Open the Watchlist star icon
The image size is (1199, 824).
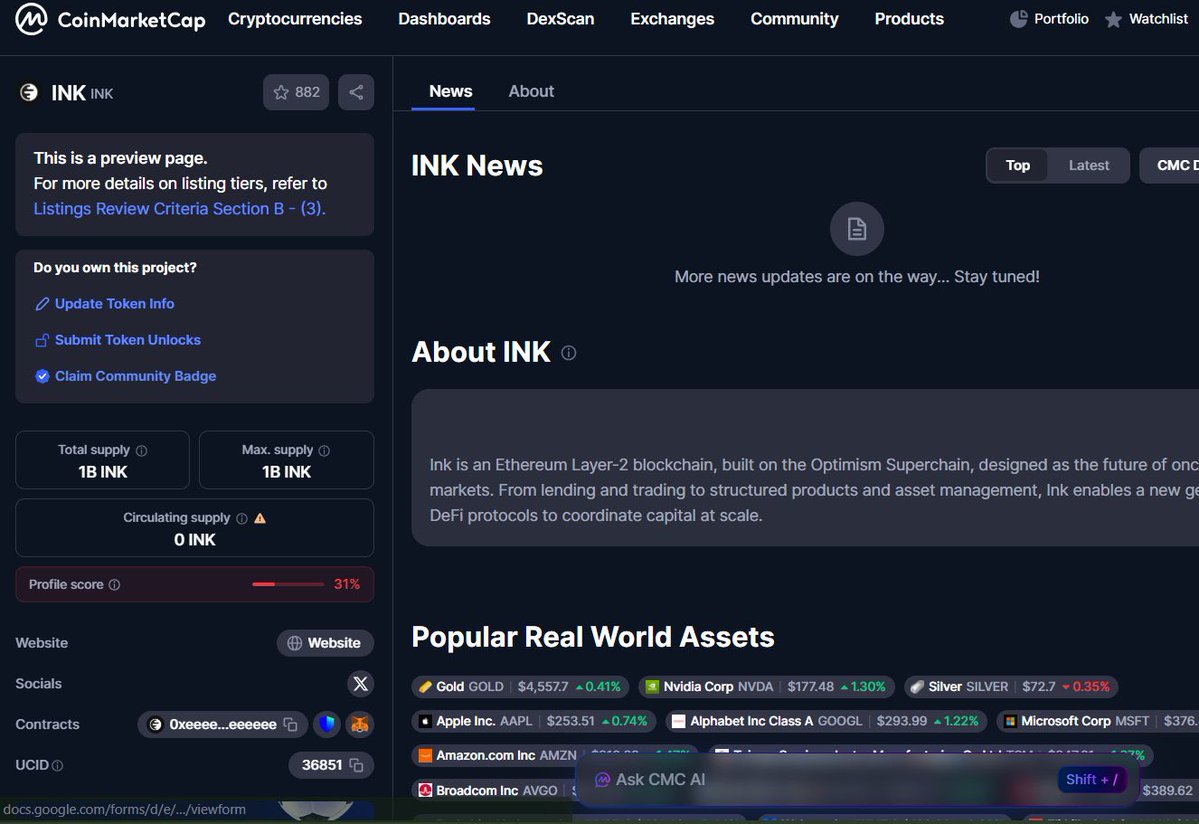click(x=1113, y=19)
